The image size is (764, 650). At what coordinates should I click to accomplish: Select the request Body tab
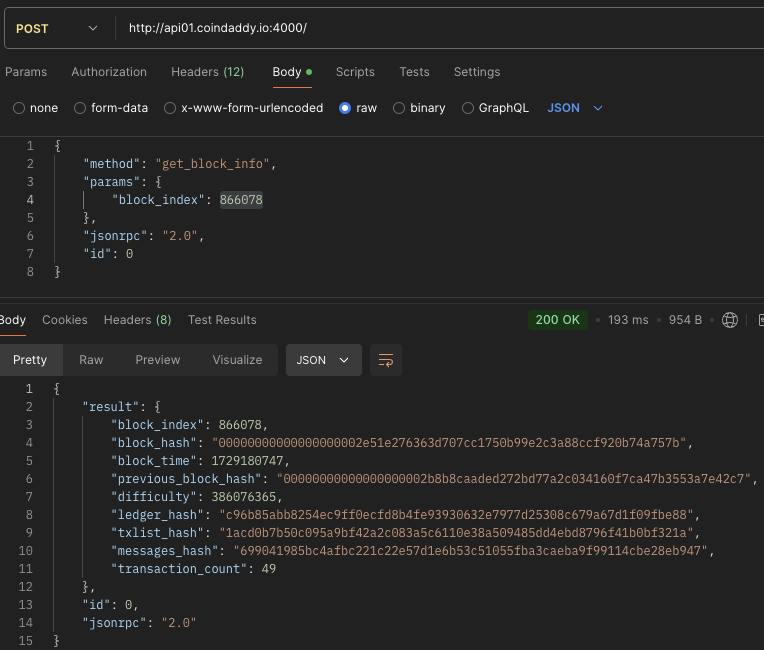click(292, 72)
